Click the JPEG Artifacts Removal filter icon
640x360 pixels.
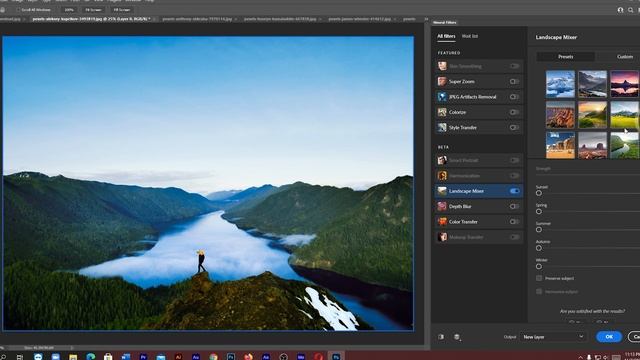(x=442, y=97)
